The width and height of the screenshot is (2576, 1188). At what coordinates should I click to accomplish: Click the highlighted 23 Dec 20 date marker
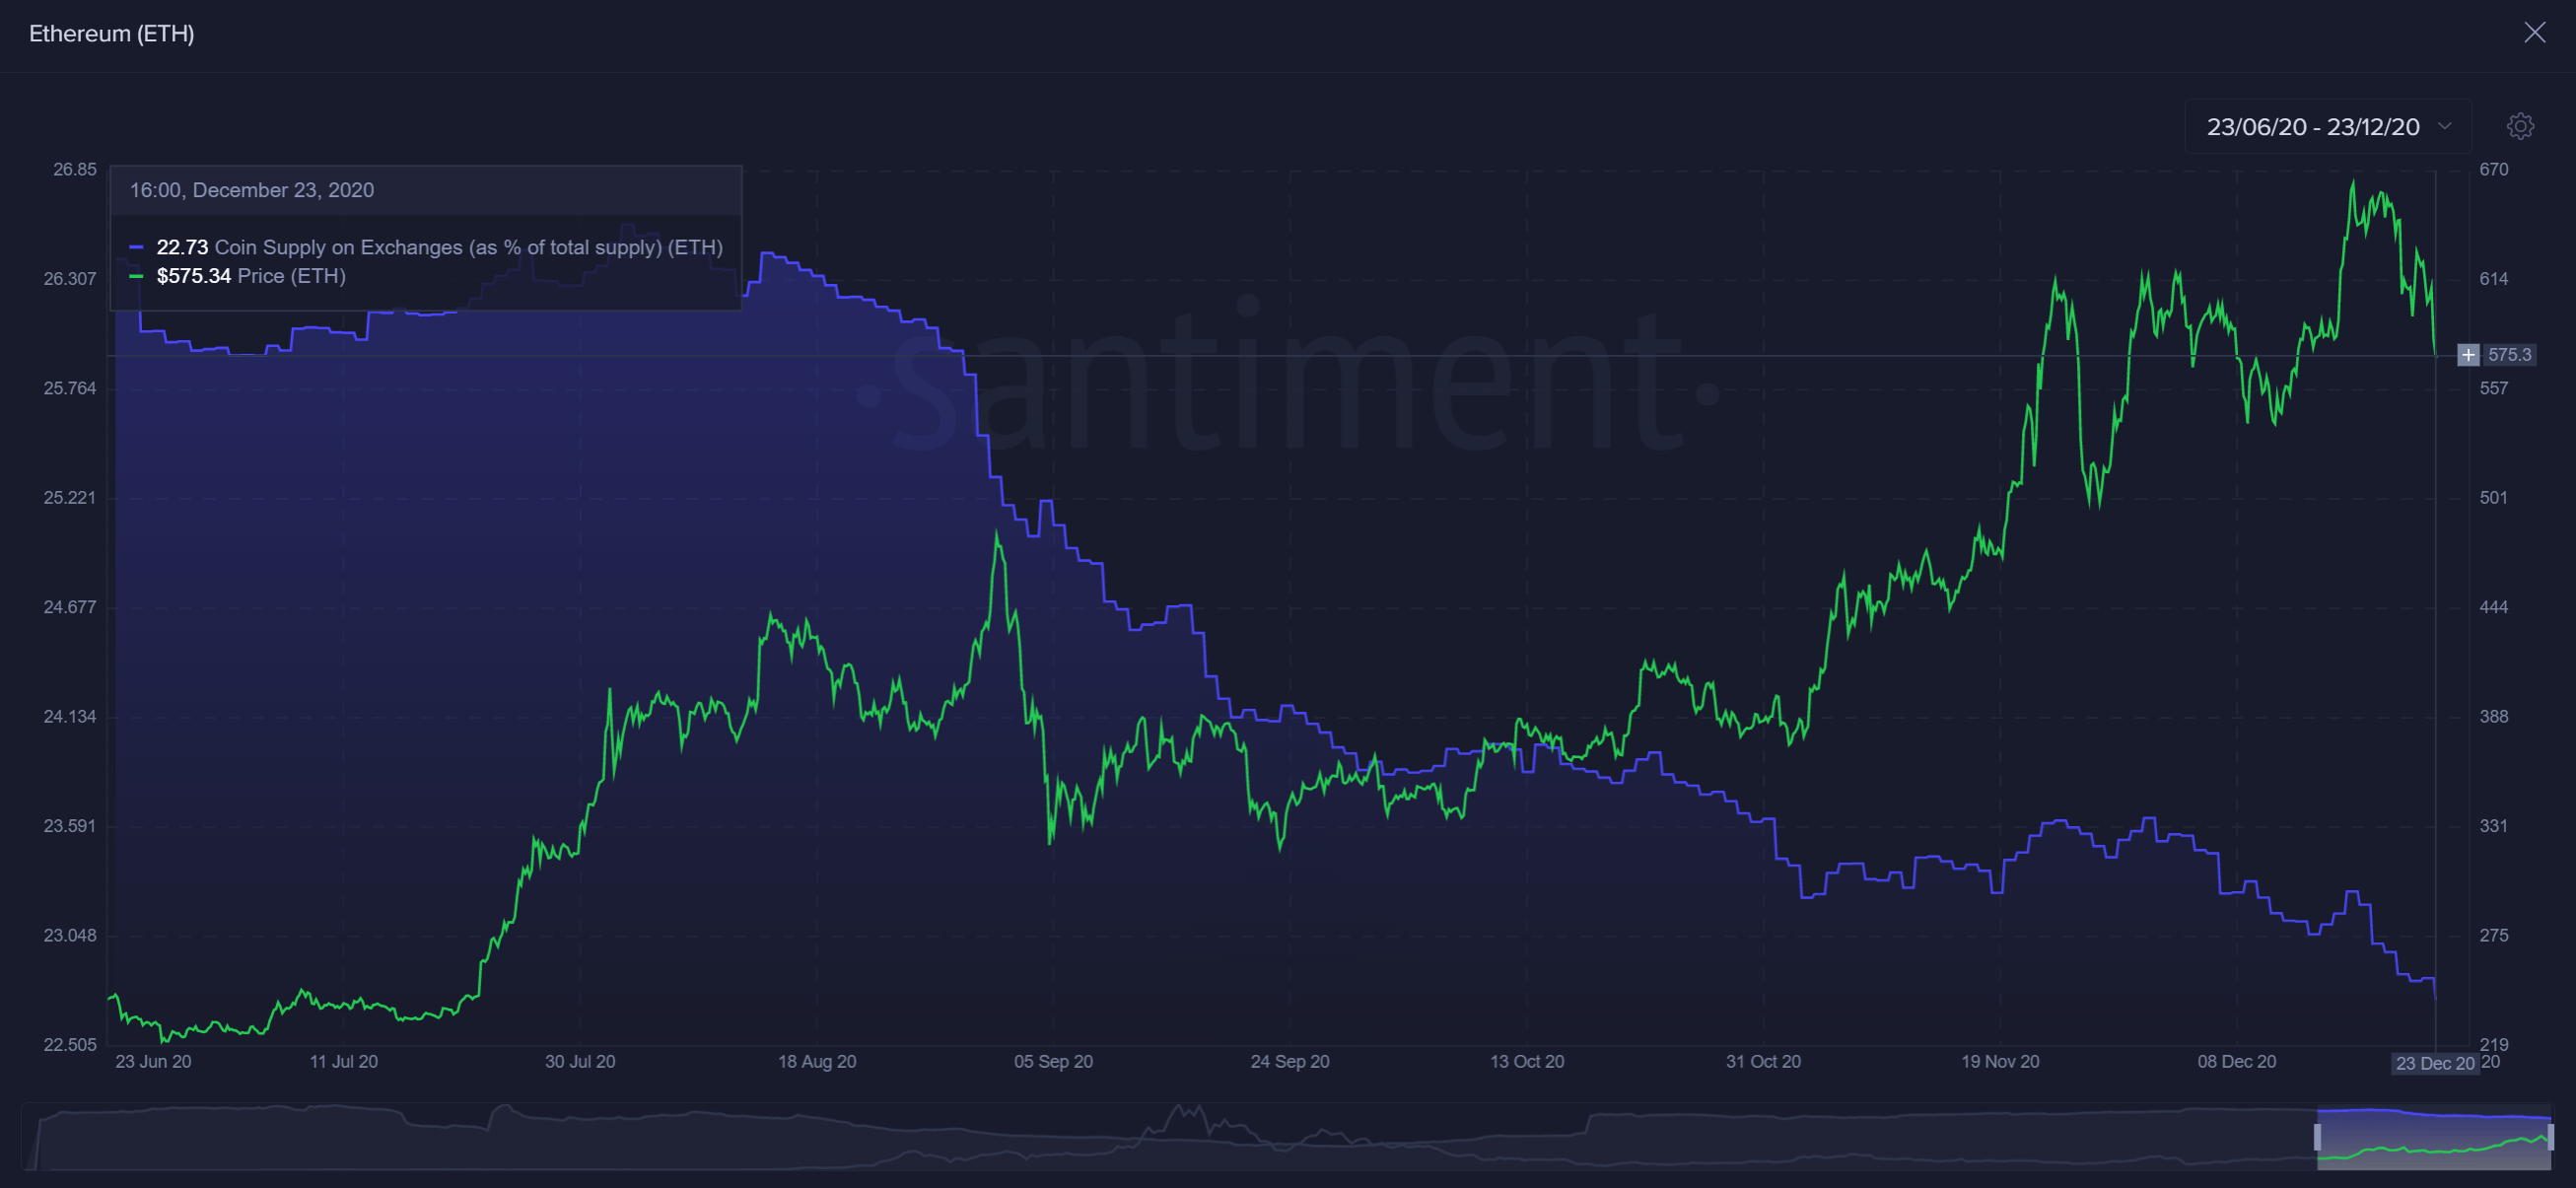[x=2435, y=1064]
